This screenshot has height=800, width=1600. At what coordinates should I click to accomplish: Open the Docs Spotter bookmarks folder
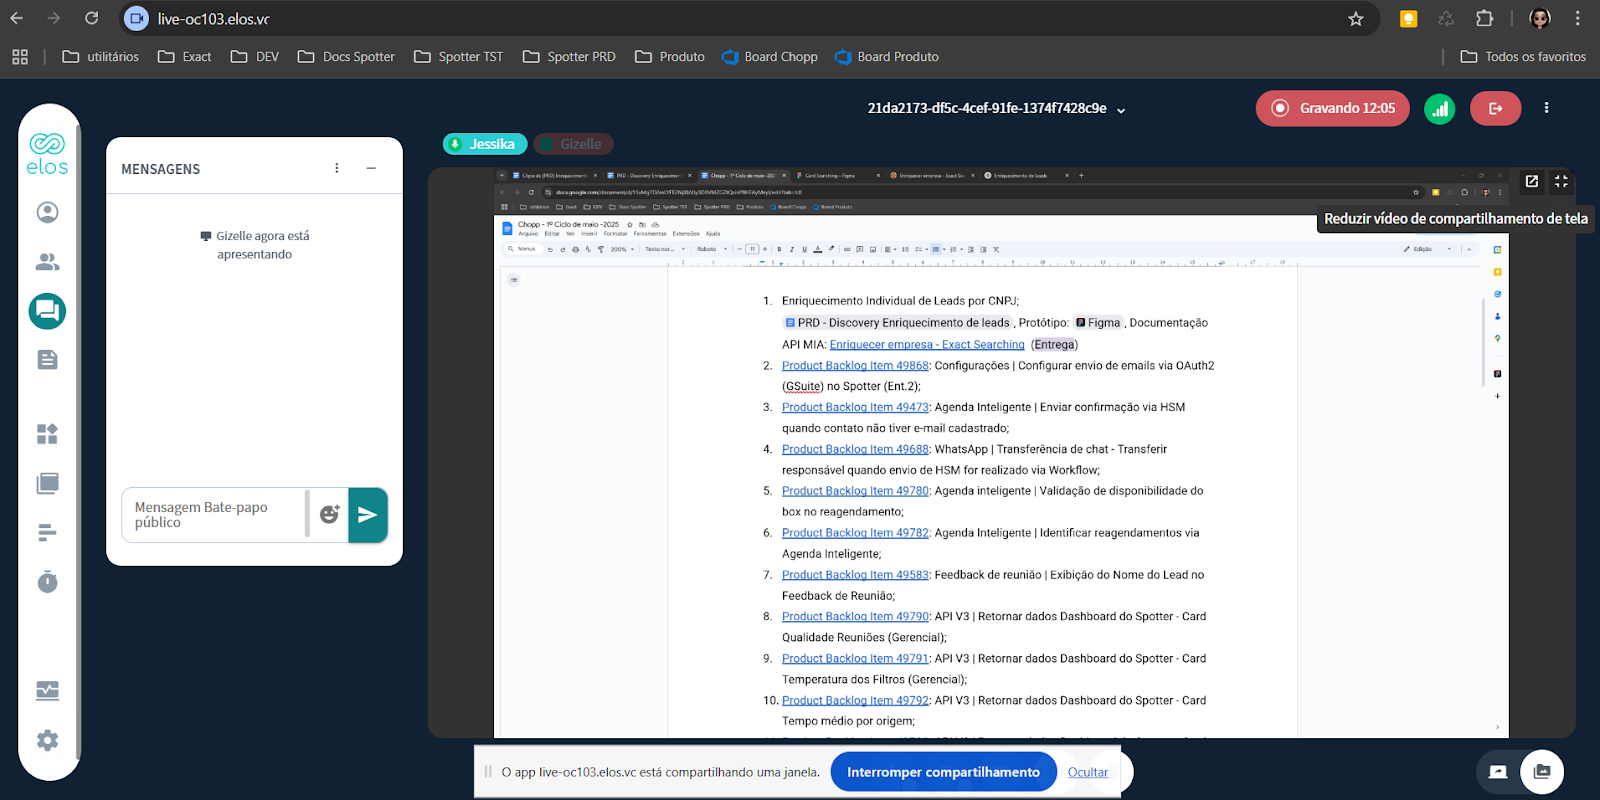point(346,57)
